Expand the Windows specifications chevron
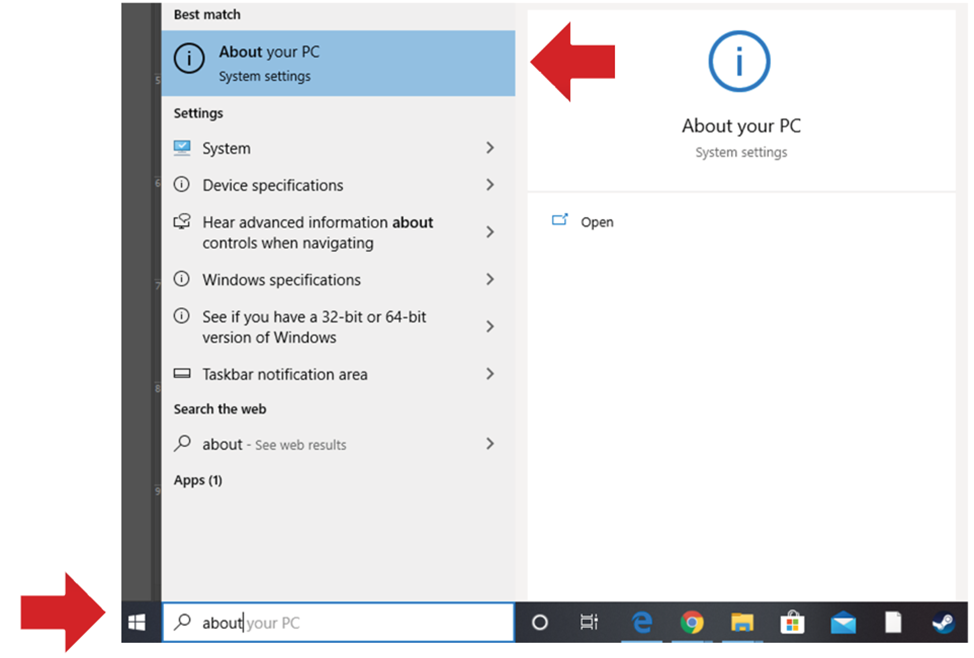The image size is (974, 658). [x=490, y=279]
